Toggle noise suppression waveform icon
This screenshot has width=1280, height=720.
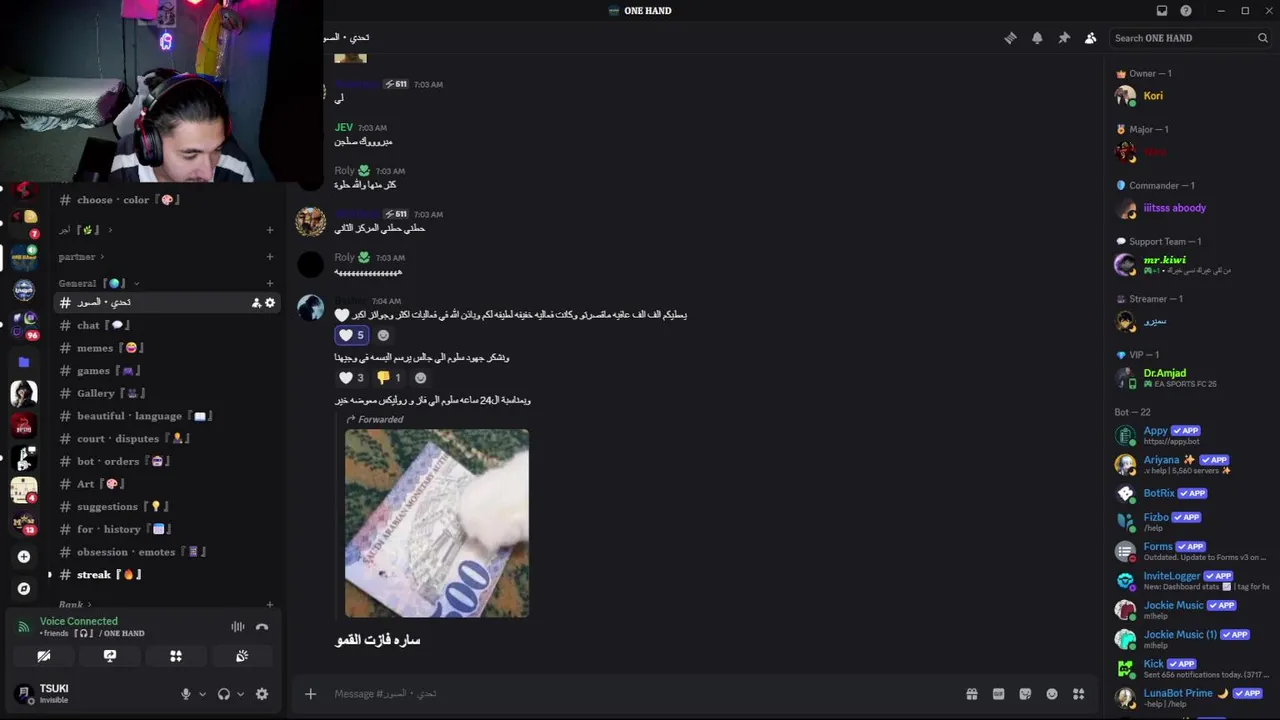coord(238,627)
